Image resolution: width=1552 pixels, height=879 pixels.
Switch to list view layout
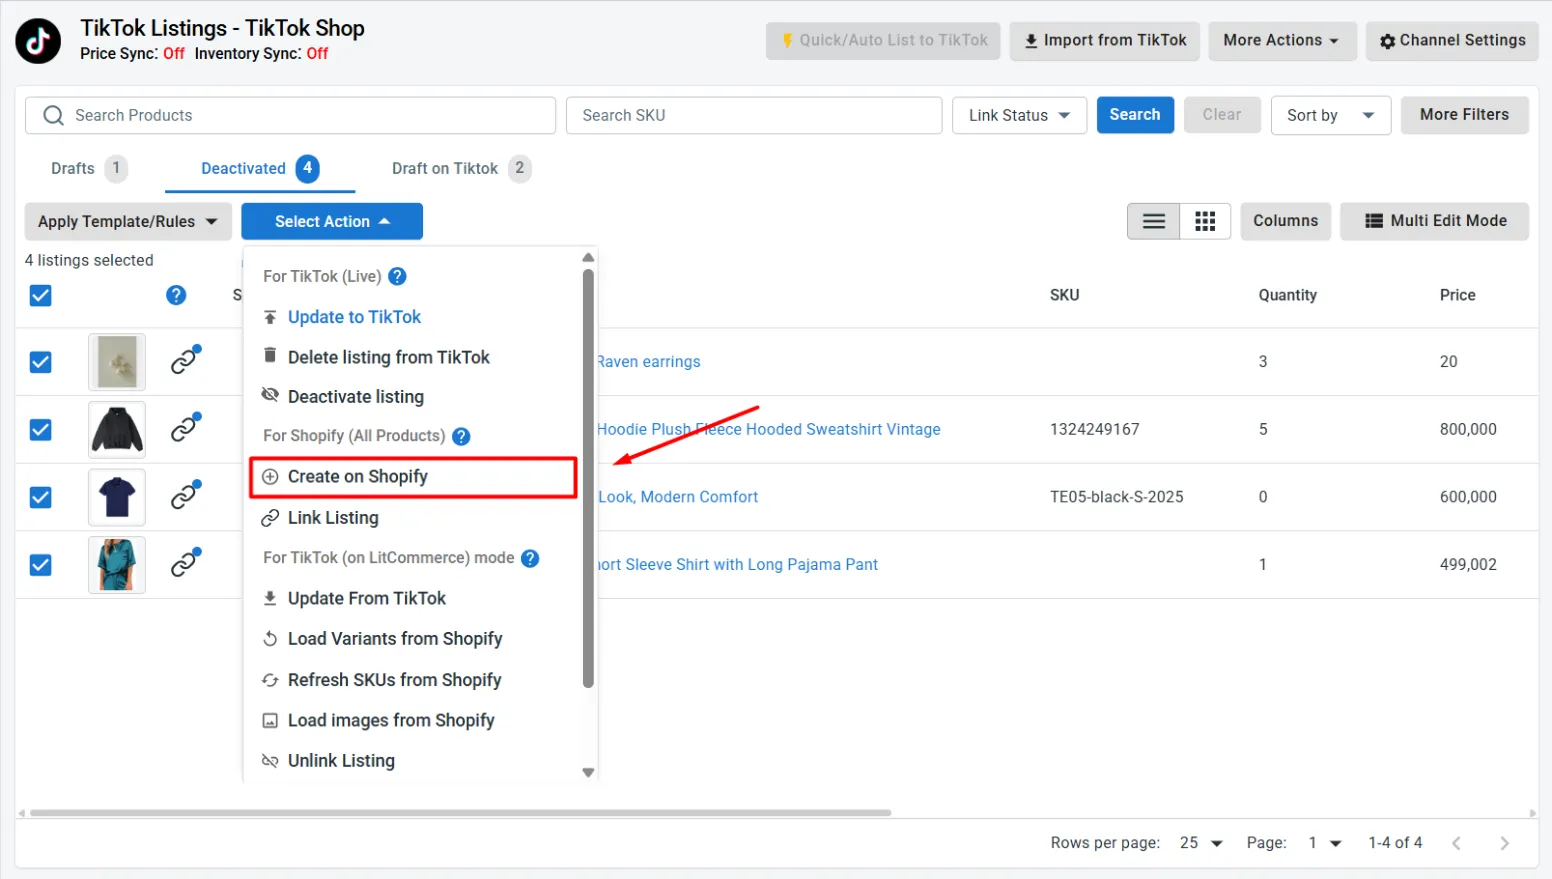pos(1154,221)
